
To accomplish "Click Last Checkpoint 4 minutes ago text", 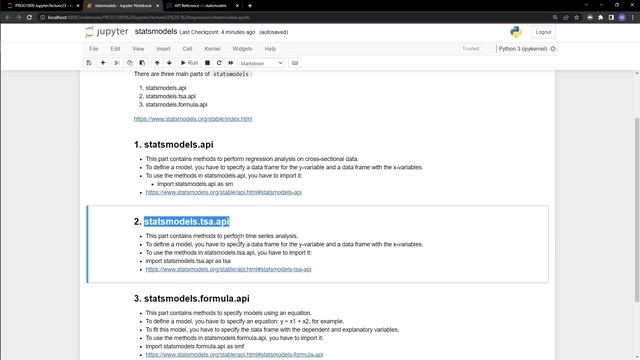I will pos(217,32).
